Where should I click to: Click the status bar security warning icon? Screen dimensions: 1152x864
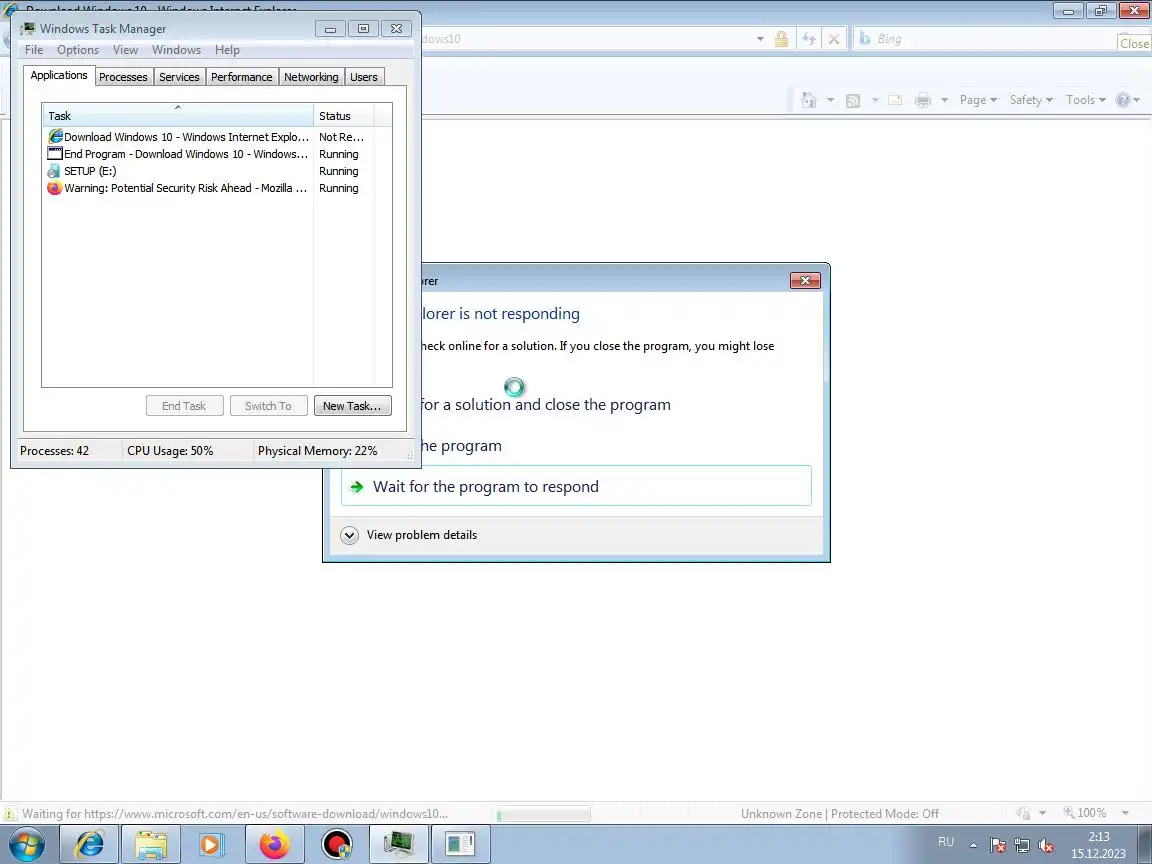tap(10, 813)
